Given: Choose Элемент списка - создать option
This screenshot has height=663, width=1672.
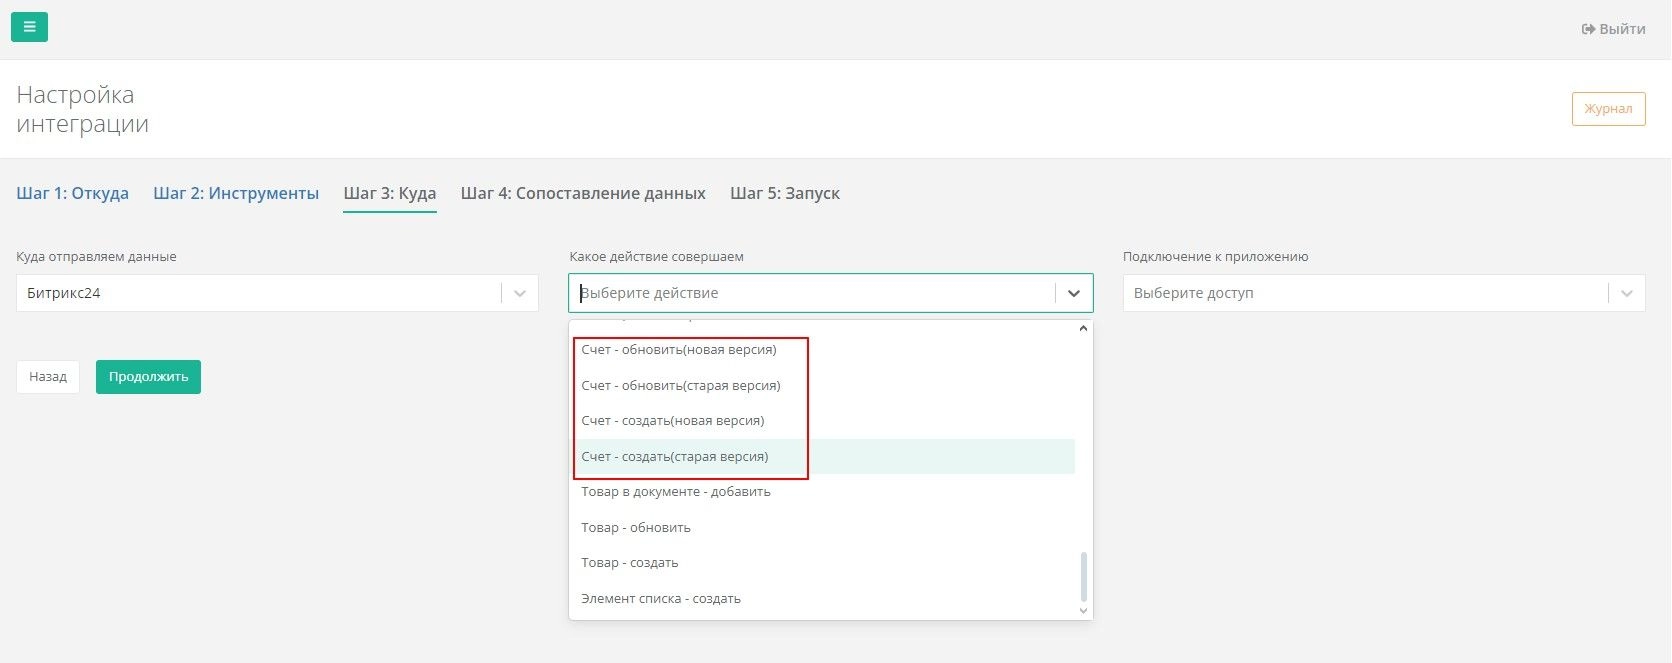Looking at the screenshot, I should pos(661,599).
